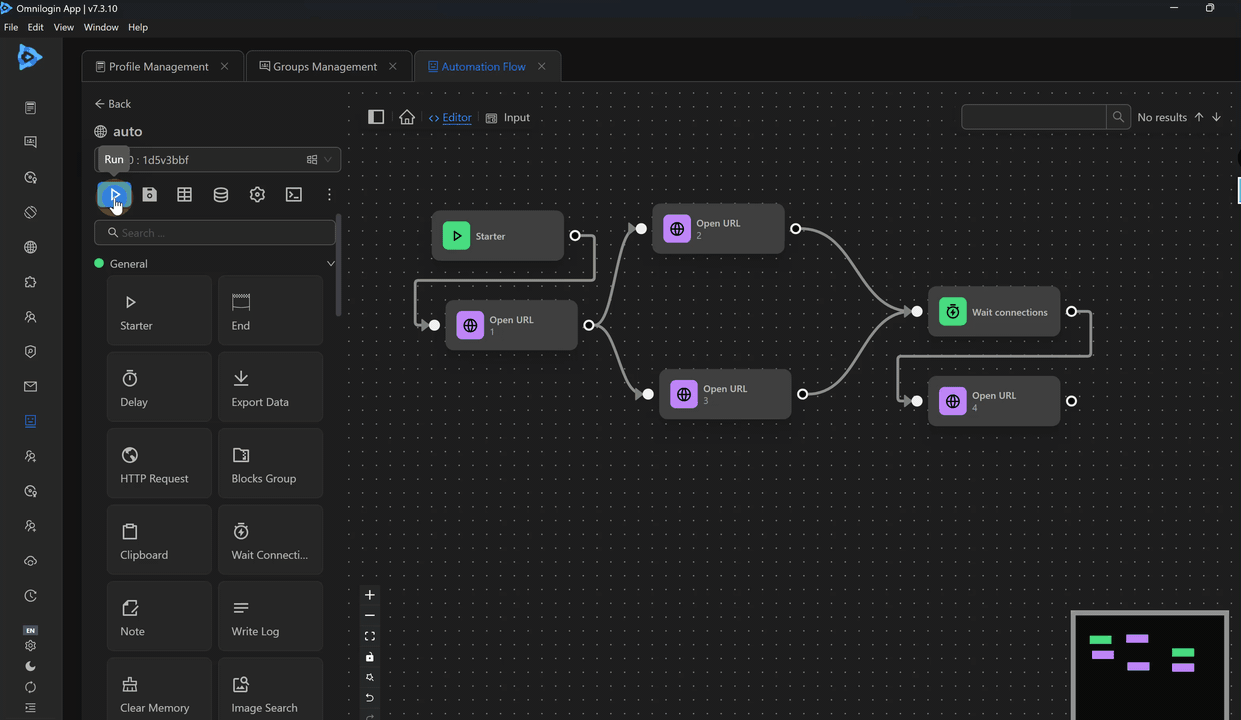
Task: Select the HTTP Request block
Action: point(159,463)
